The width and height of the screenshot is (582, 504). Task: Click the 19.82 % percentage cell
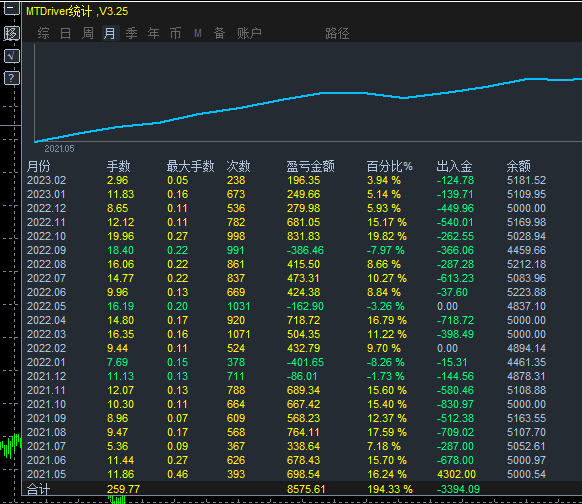click(387, 236)
